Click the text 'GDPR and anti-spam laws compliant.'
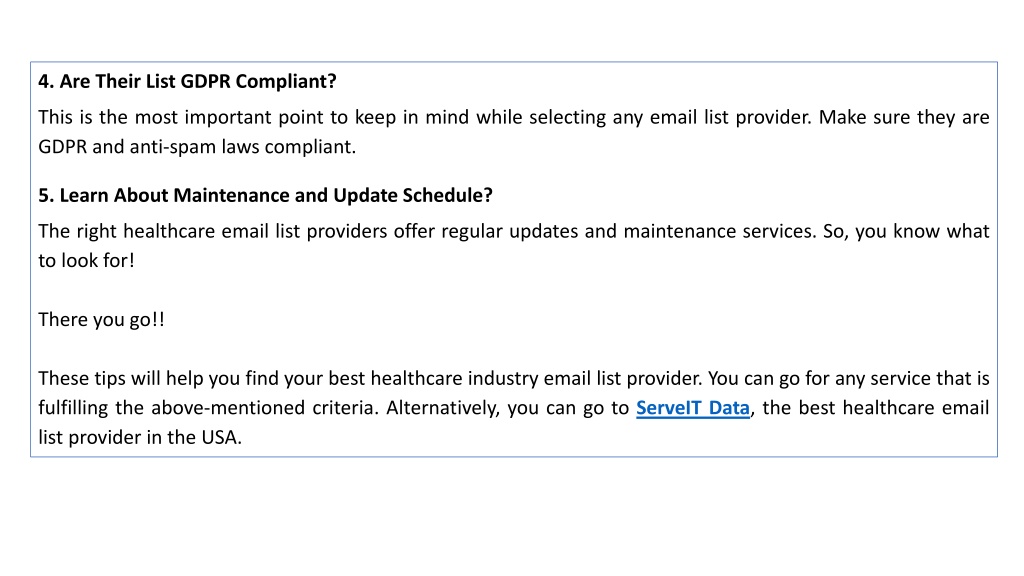 197,147
